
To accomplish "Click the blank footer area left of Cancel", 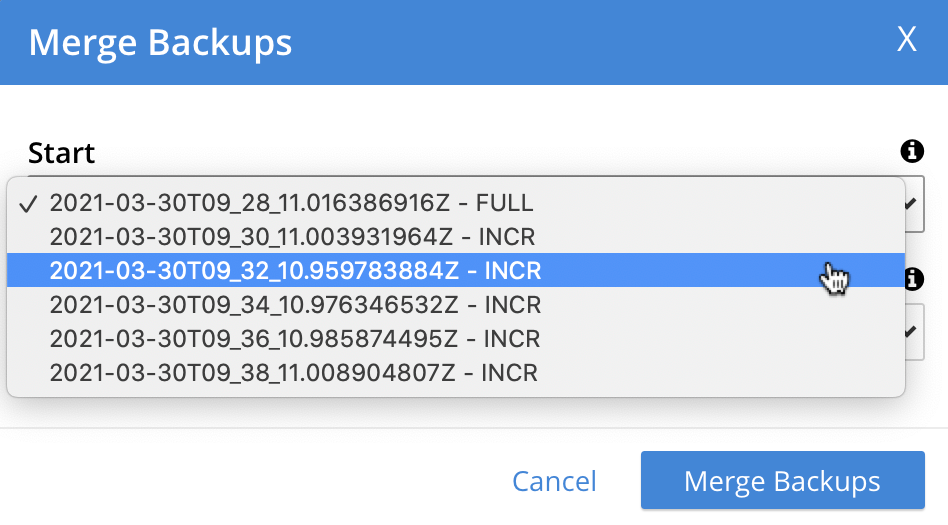I will pos(250,480).
